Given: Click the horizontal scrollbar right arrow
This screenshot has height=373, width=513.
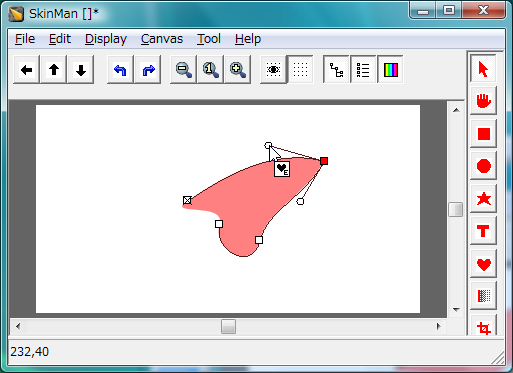Looking at the screenshot, I should point(439,326).
